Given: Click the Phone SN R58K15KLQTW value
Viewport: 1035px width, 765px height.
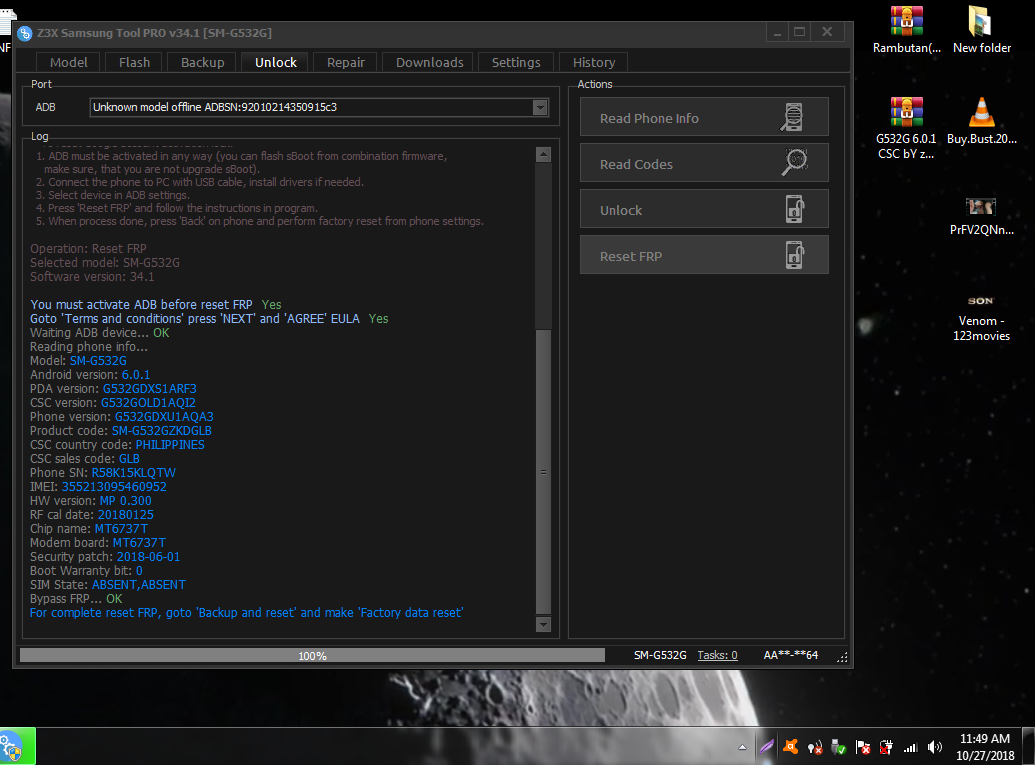Looking at the screenshot, I should 134,473.
